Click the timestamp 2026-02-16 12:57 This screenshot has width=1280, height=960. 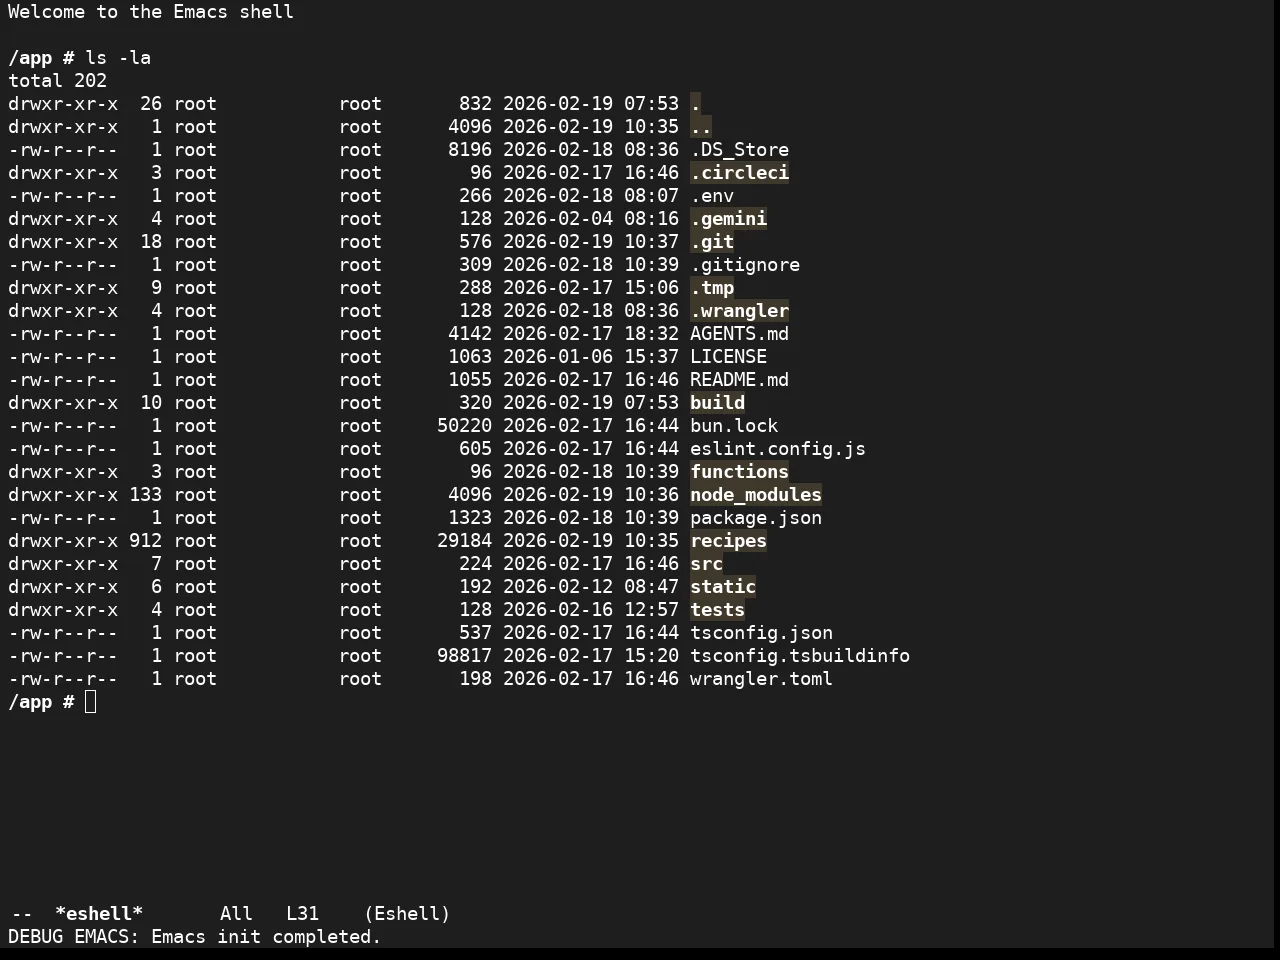coord(591,610)
